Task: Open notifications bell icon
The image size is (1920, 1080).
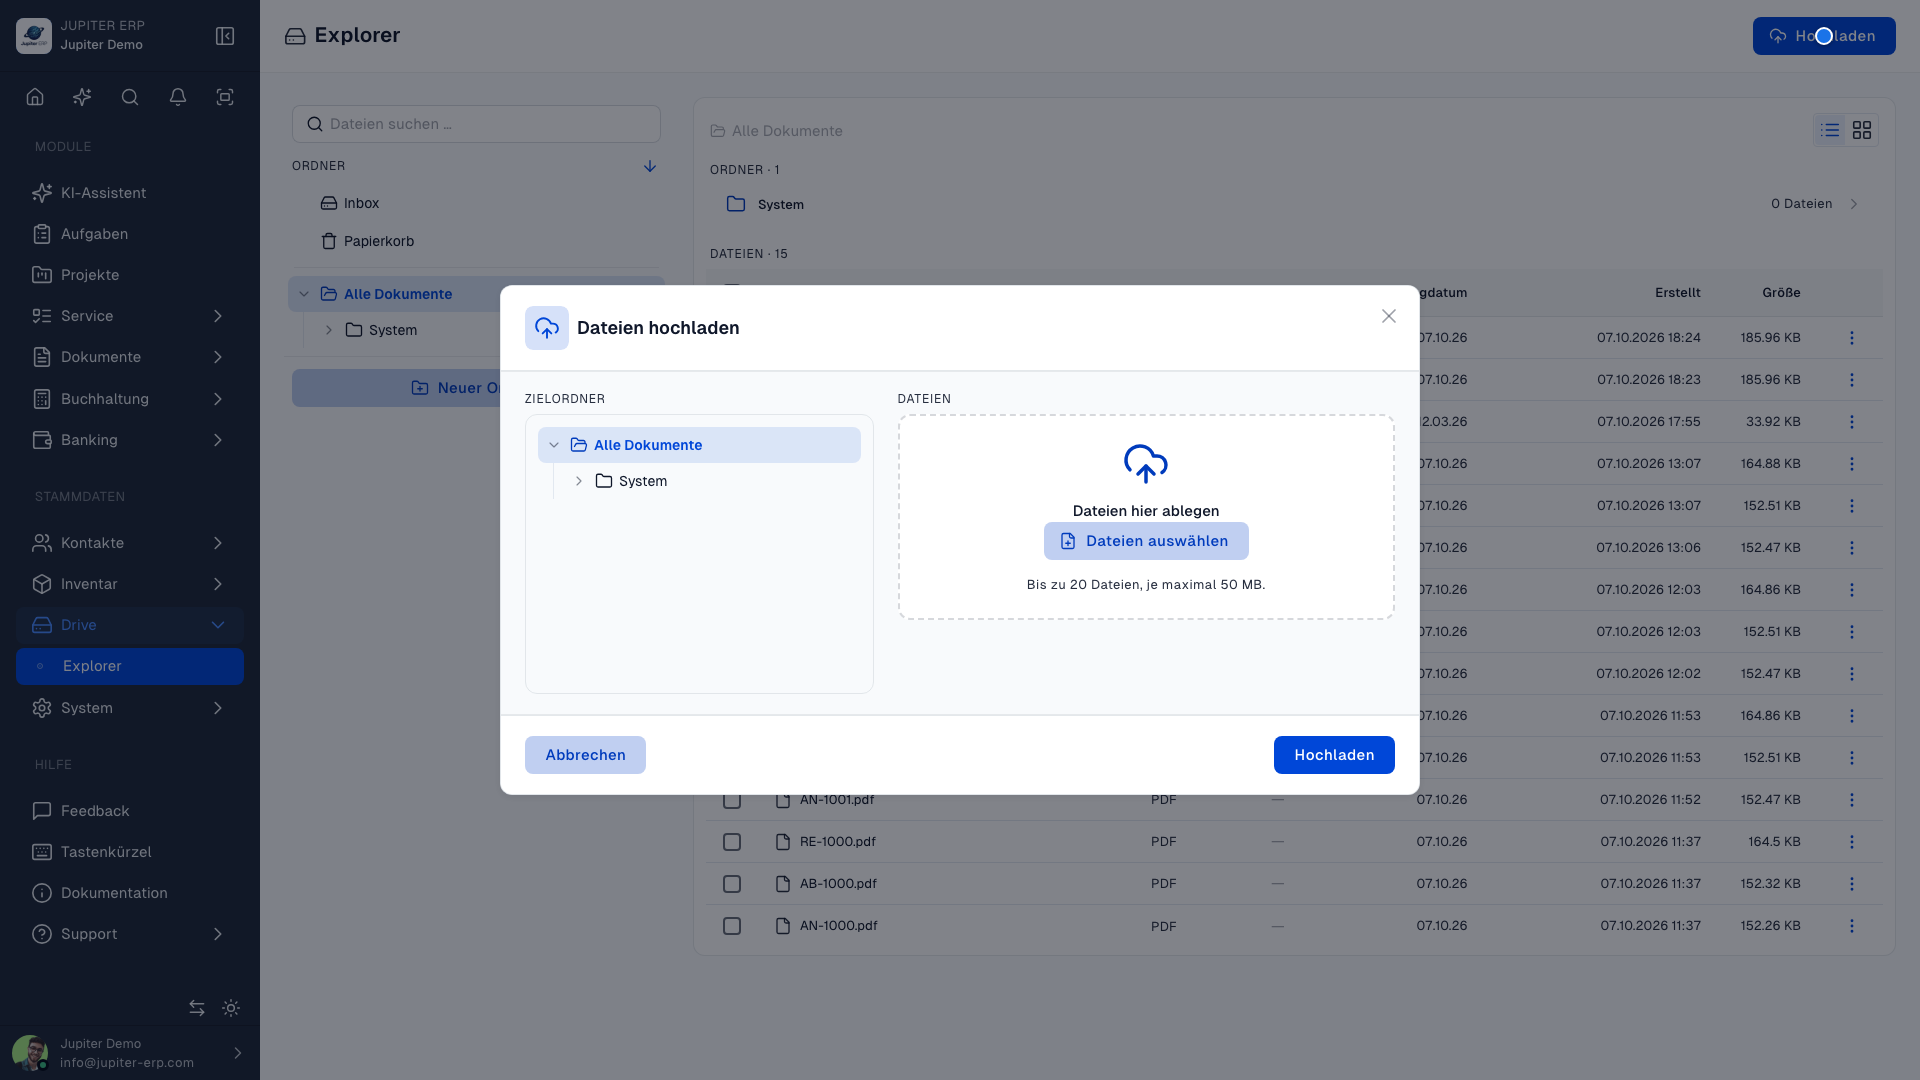Action: click(x=178, y=97)
